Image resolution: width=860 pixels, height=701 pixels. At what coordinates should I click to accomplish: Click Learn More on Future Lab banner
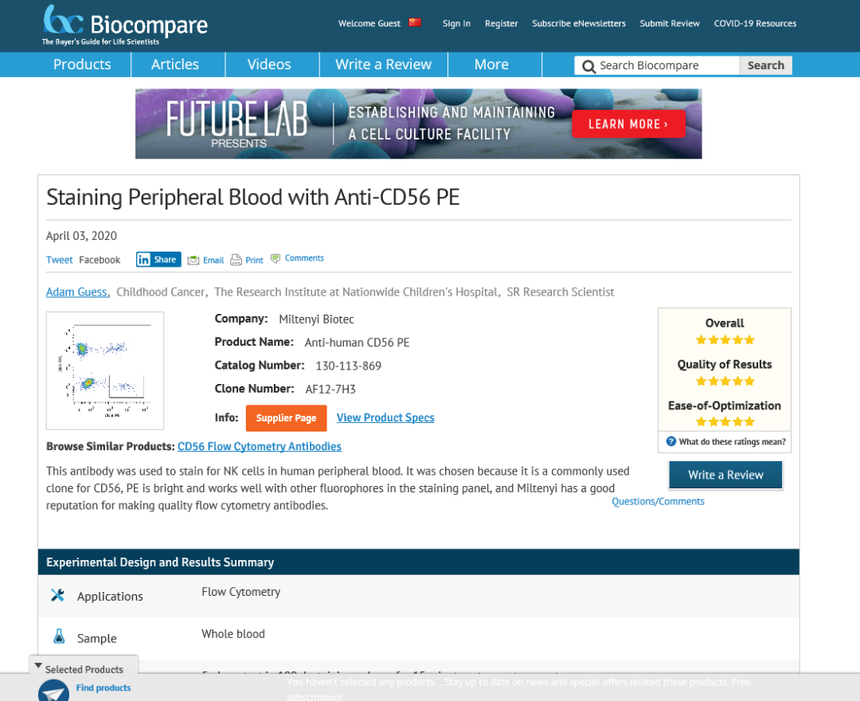628,124
